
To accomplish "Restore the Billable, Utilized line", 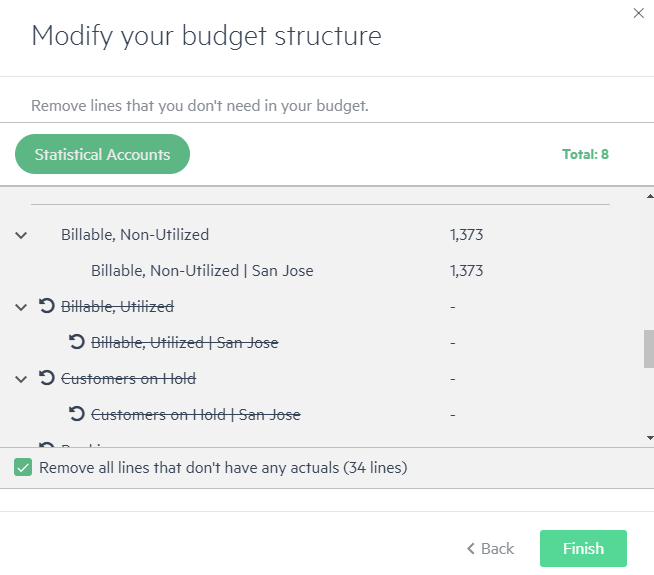I will tap(47, 306).
